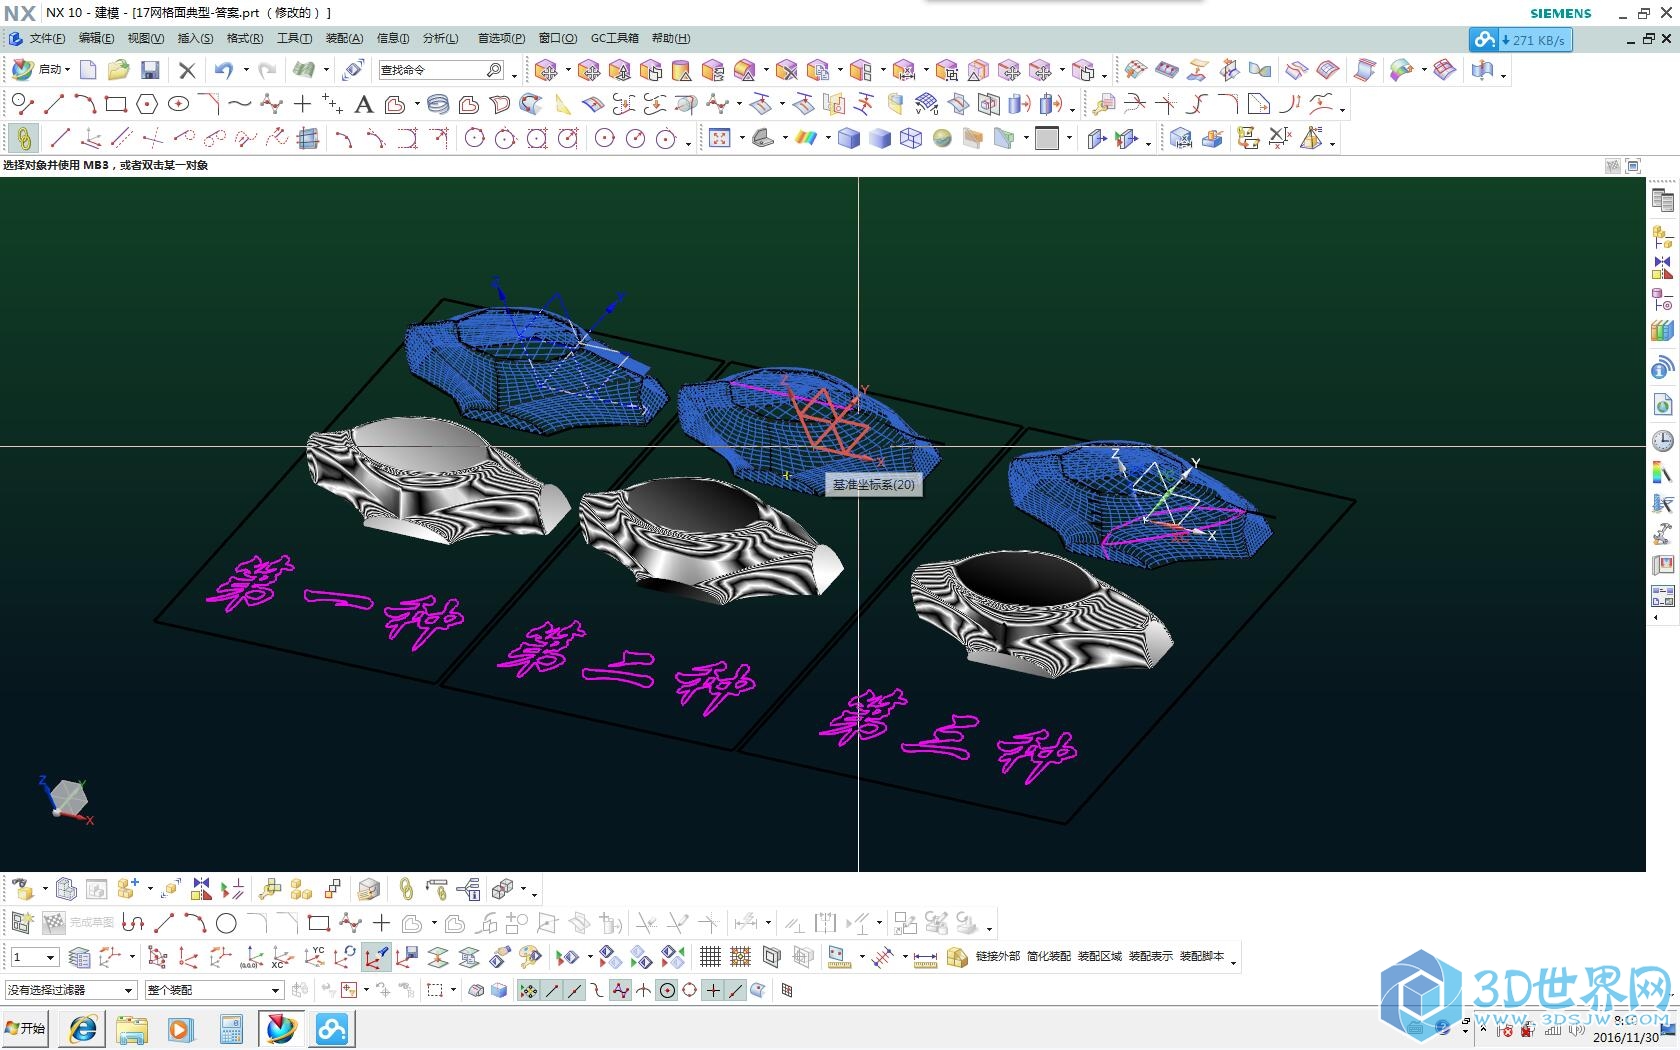This screenshot has height=1050, width=1680.
Task: Click the 装配表示 button
Action: [x=1150, y=956]
